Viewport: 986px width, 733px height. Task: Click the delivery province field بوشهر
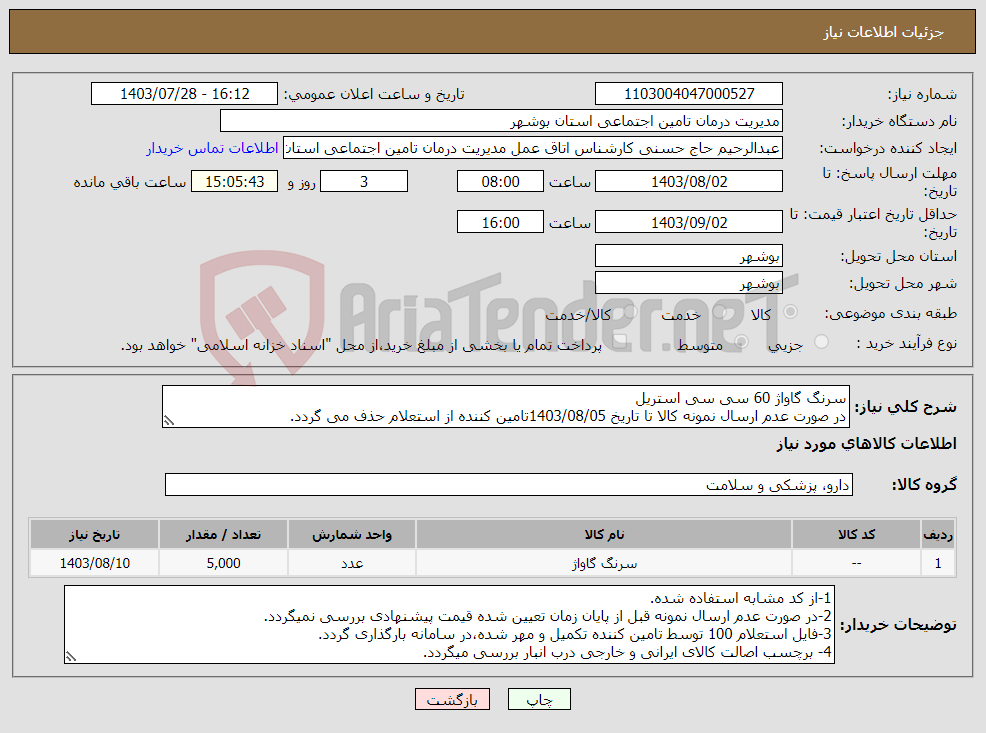point(689,256)
